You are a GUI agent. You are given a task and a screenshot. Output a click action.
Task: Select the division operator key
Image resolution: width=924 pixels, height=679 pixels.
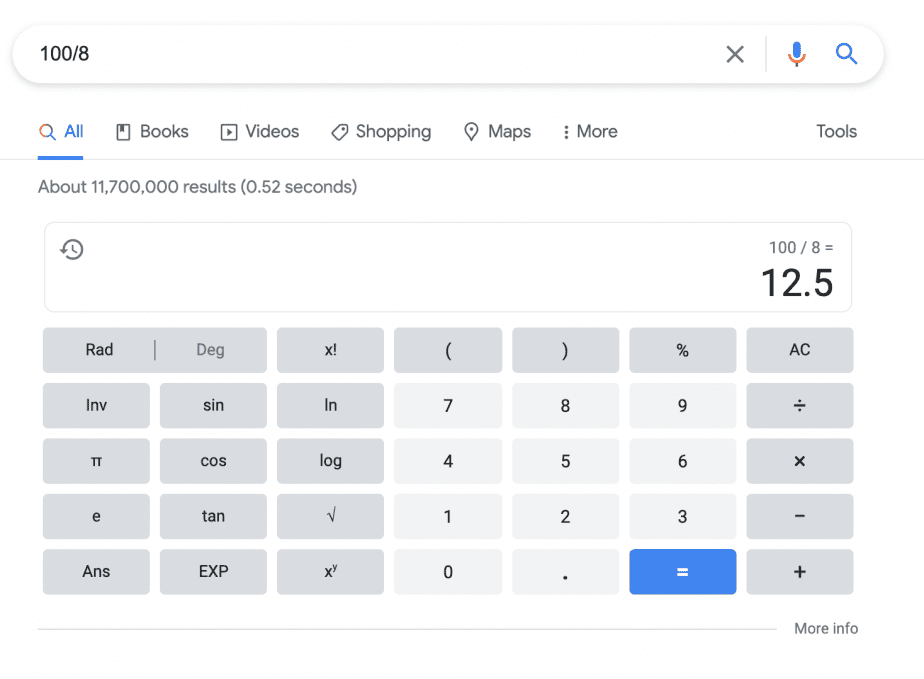(x=800, y=406)
